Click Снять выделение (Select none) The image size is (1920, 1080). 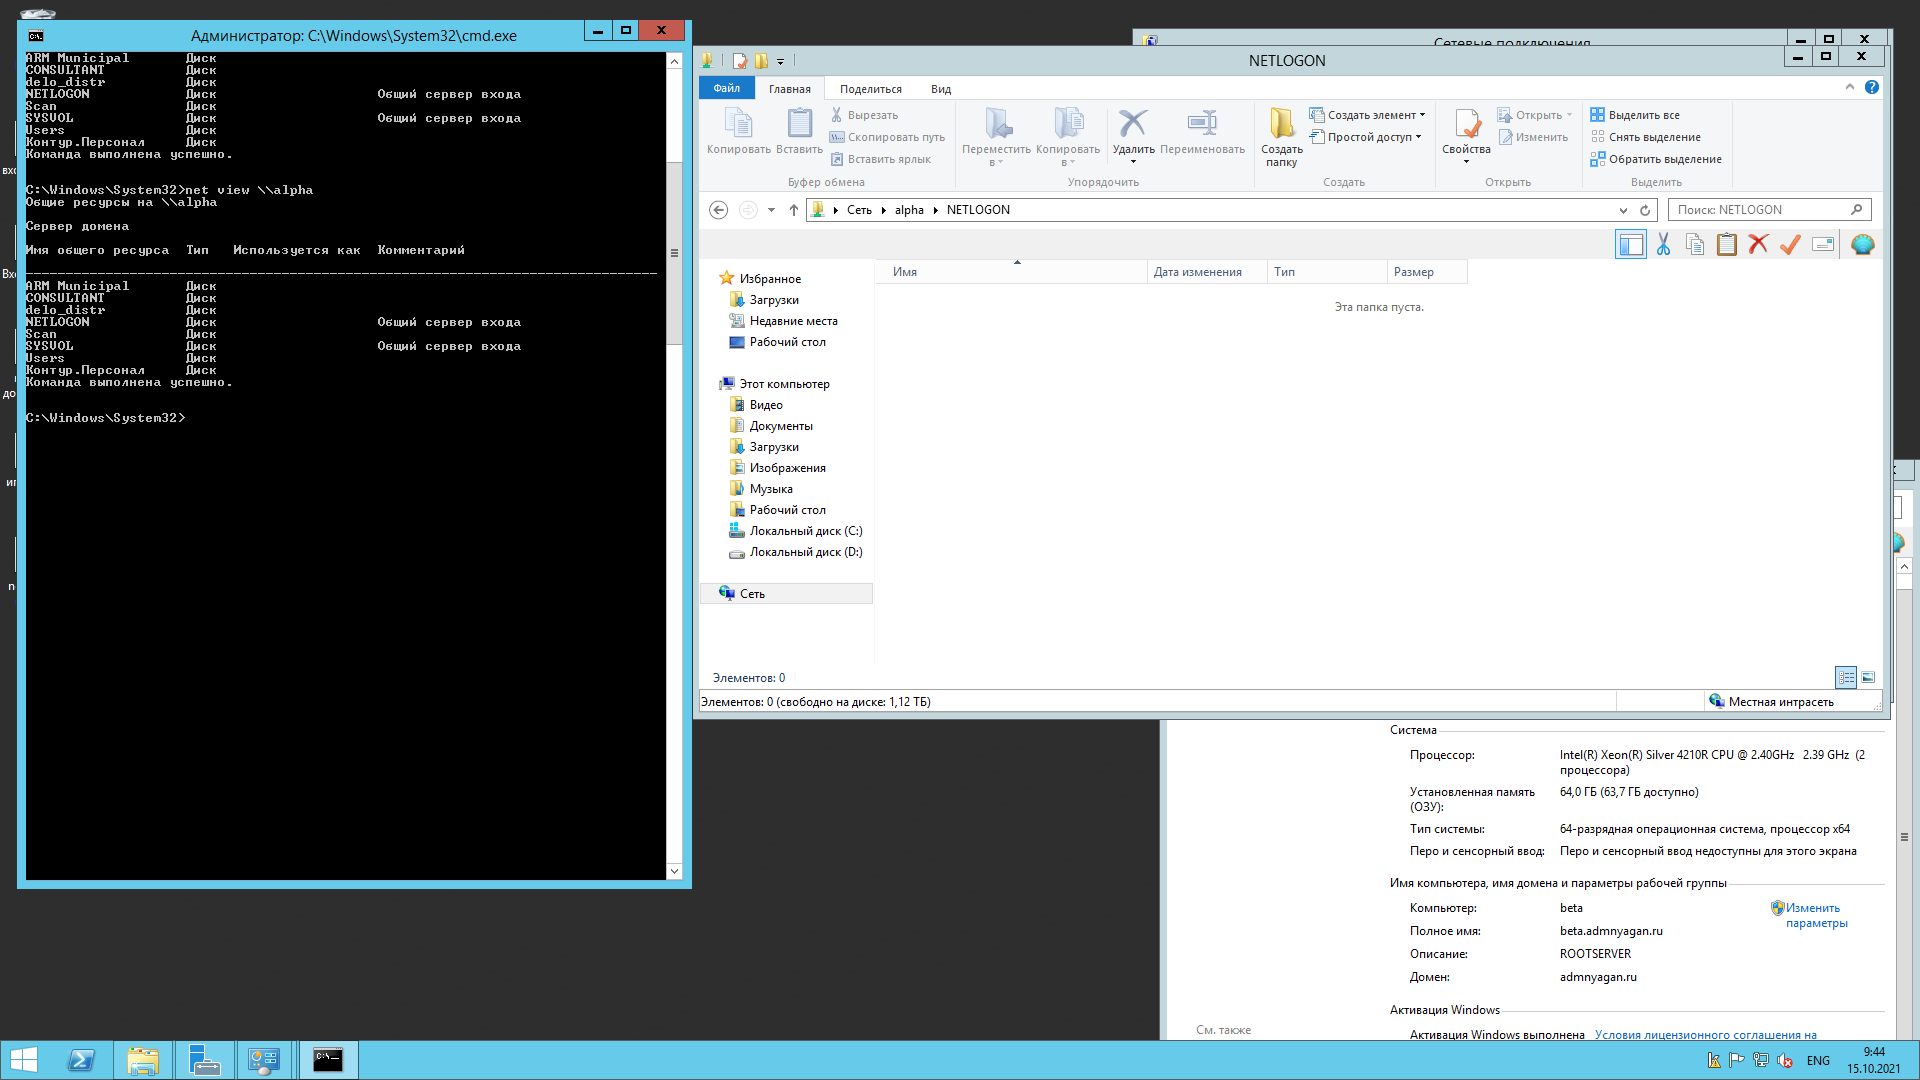1645,137
